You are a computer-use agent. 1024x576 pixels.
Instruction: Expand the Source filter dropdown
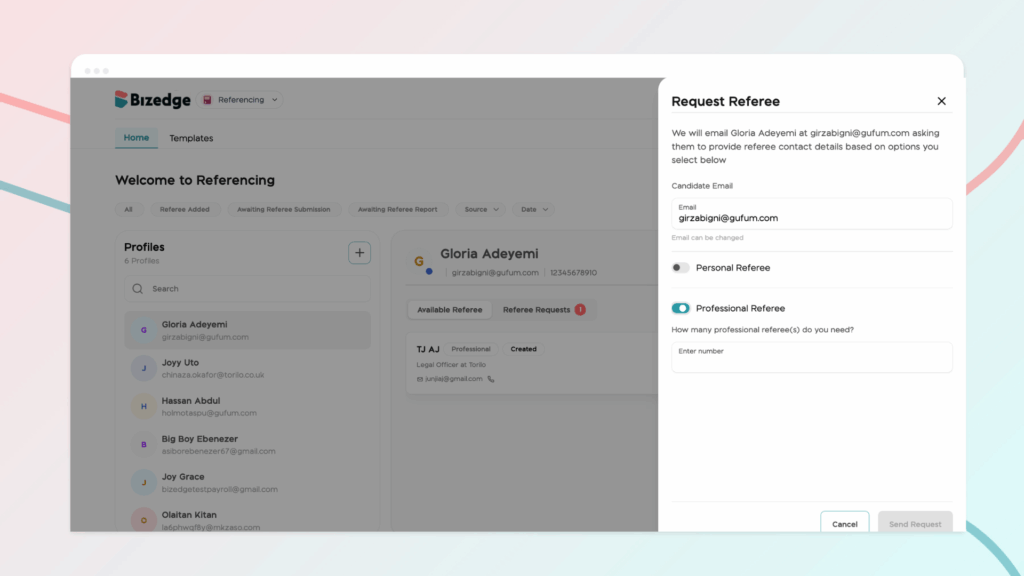[x=481, y=210]
